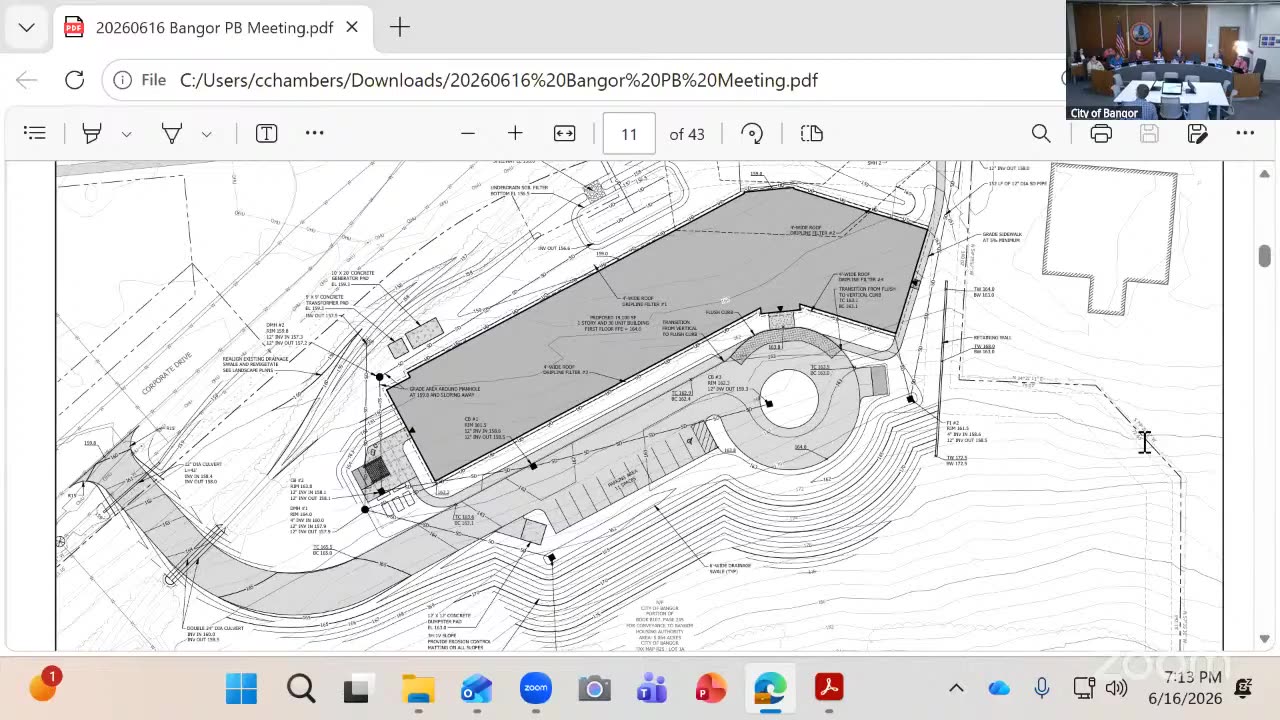The height and width of the screenshot is (720, 1280).
Task: Refresh the current page
Action: click(75, 80)
